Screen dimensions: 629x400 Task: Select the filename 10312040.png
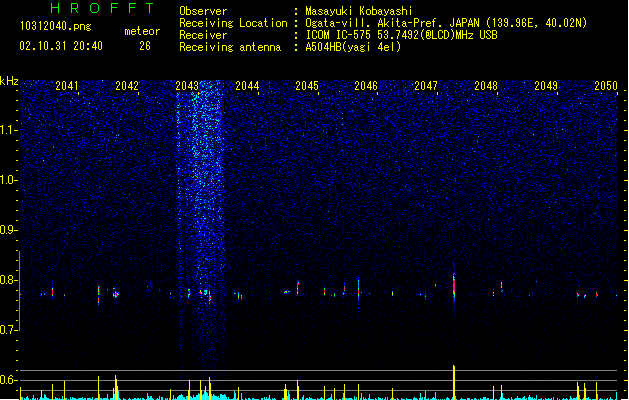[55, 26]
